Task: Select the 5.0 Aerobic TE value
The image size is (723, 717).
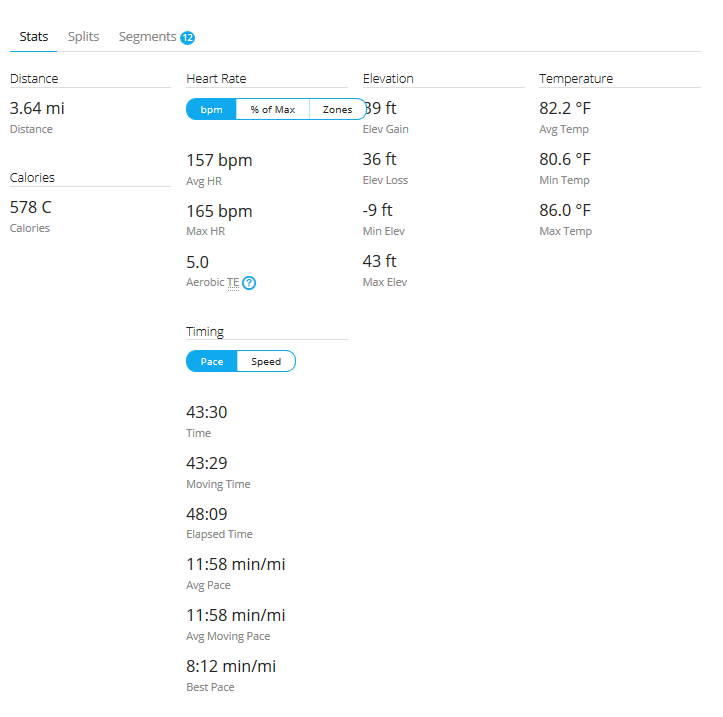Action: point(197,262)
